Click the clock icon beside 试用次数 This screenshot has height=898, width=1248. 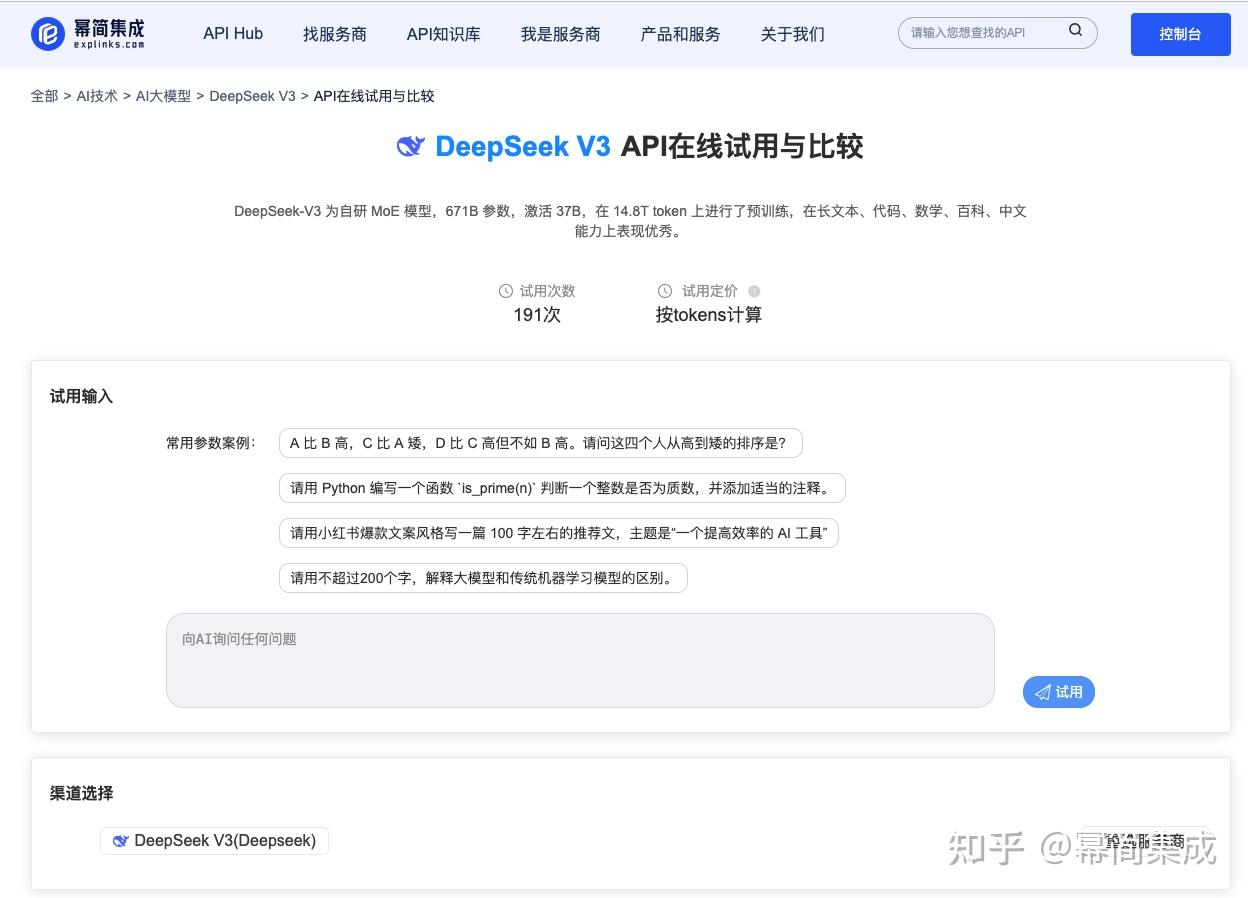point(506,290)
